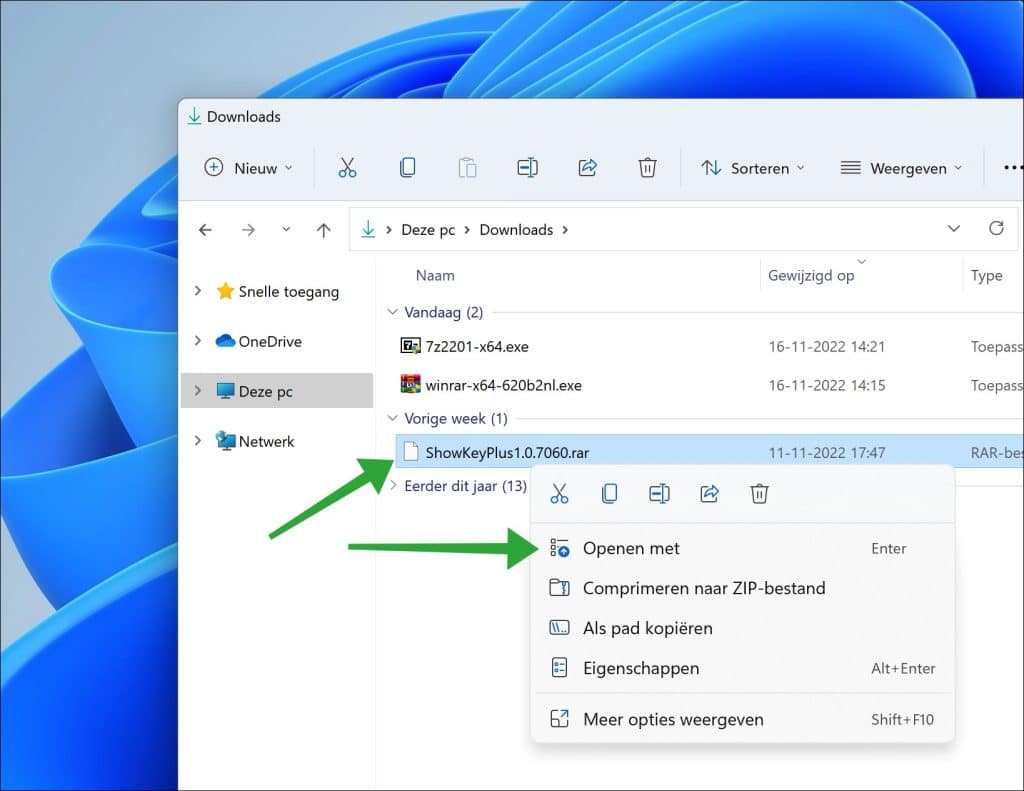
Task: Expand the Eerder dit jaar (13) group
Action: pyautogui.click(x=391, y=486)
